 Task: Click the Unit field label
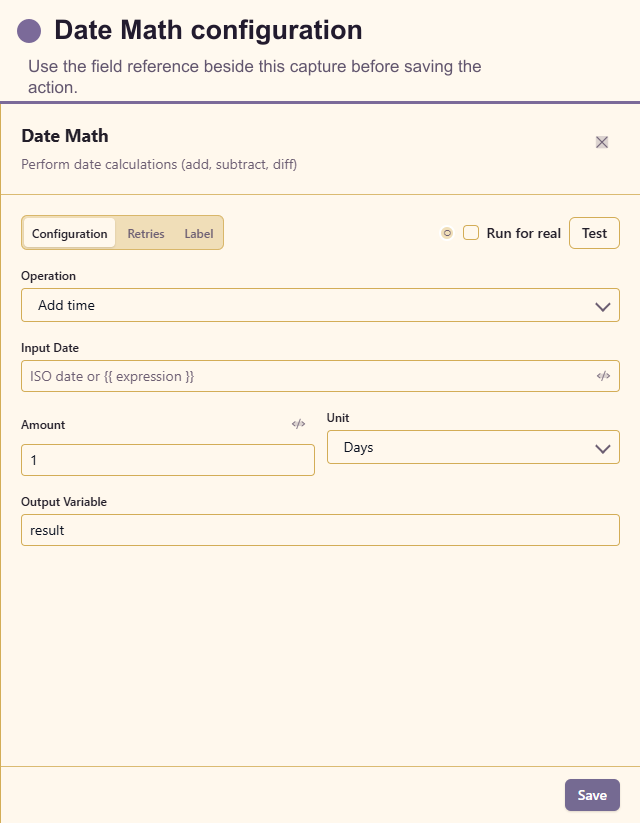point(338,418)
